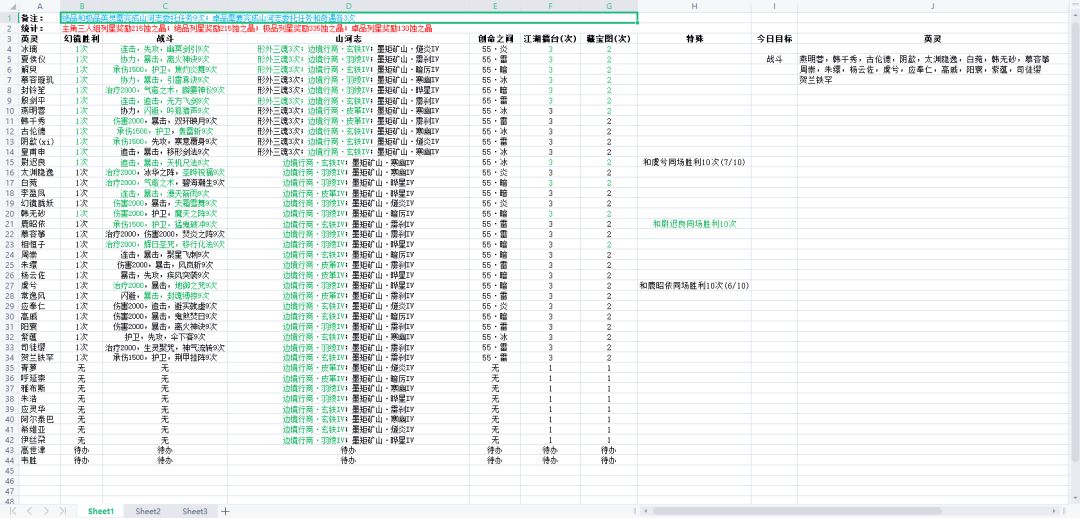Click 无 in column E of row 35

pyautogui.click(x=495, y=368)
